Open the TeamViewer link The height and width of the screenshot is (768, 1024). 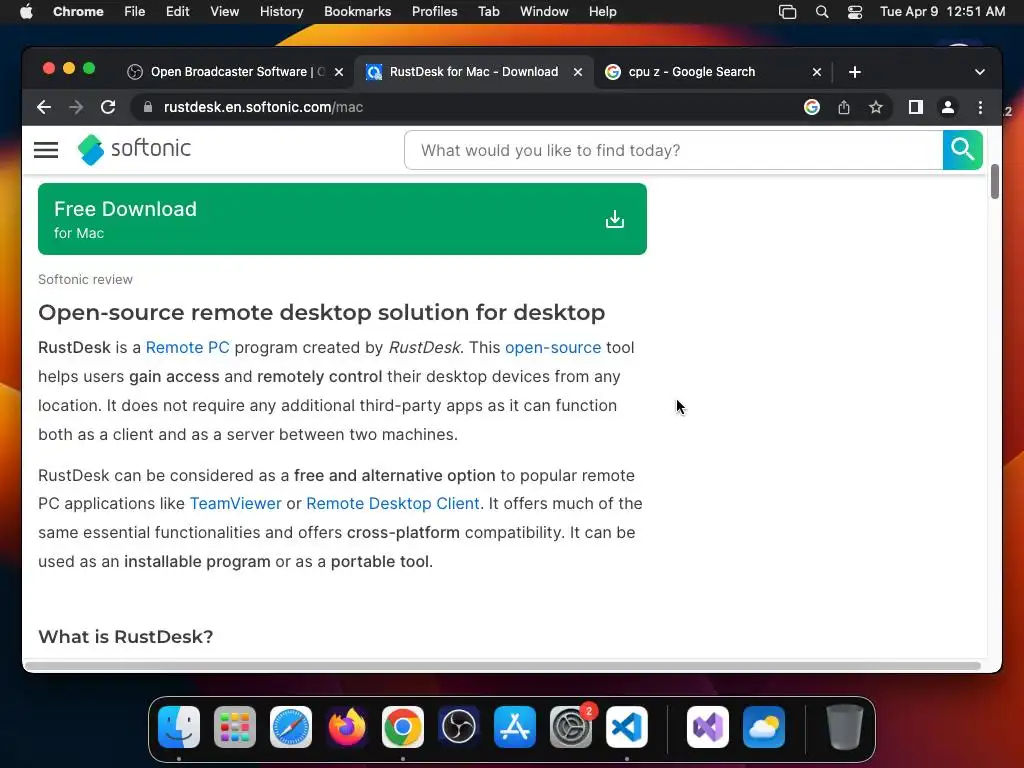[236, 504]
